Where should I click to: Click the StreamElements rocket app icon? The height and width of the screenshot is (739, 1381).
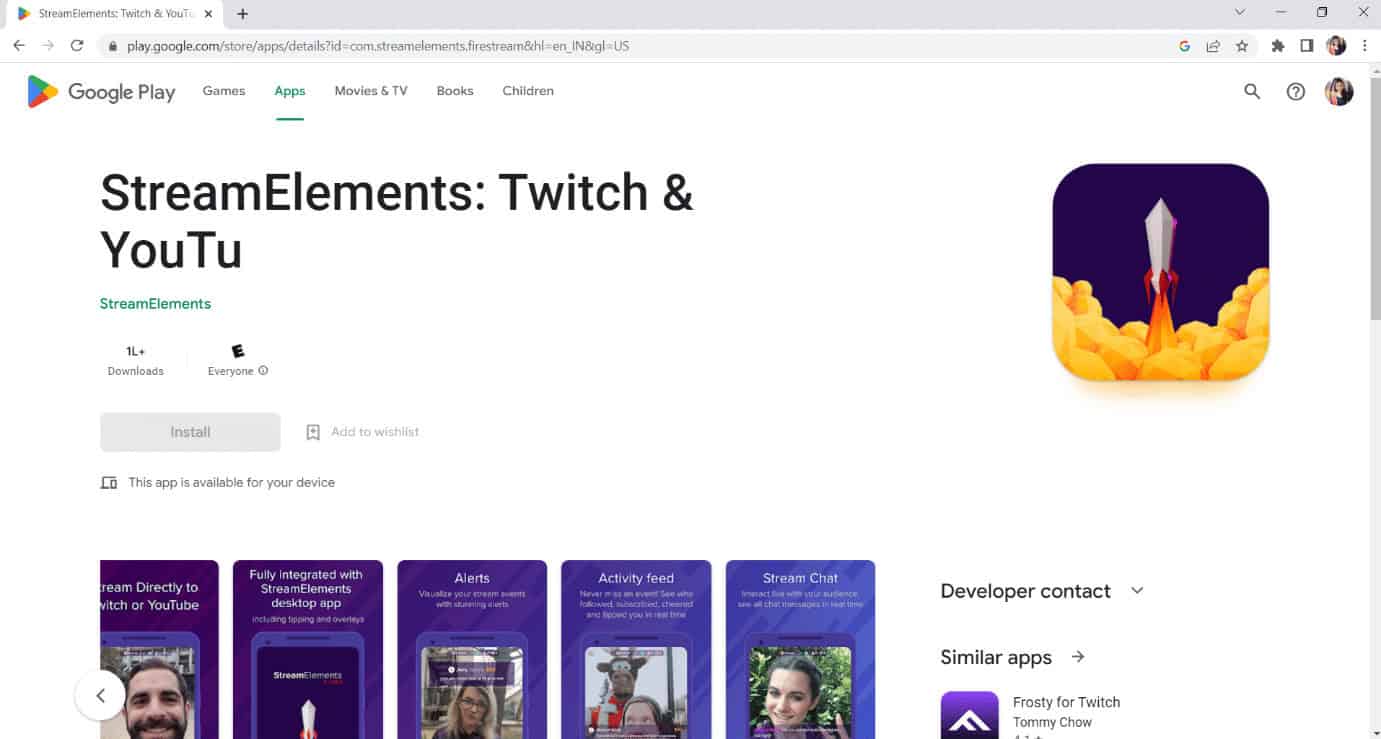point(1160,271)
